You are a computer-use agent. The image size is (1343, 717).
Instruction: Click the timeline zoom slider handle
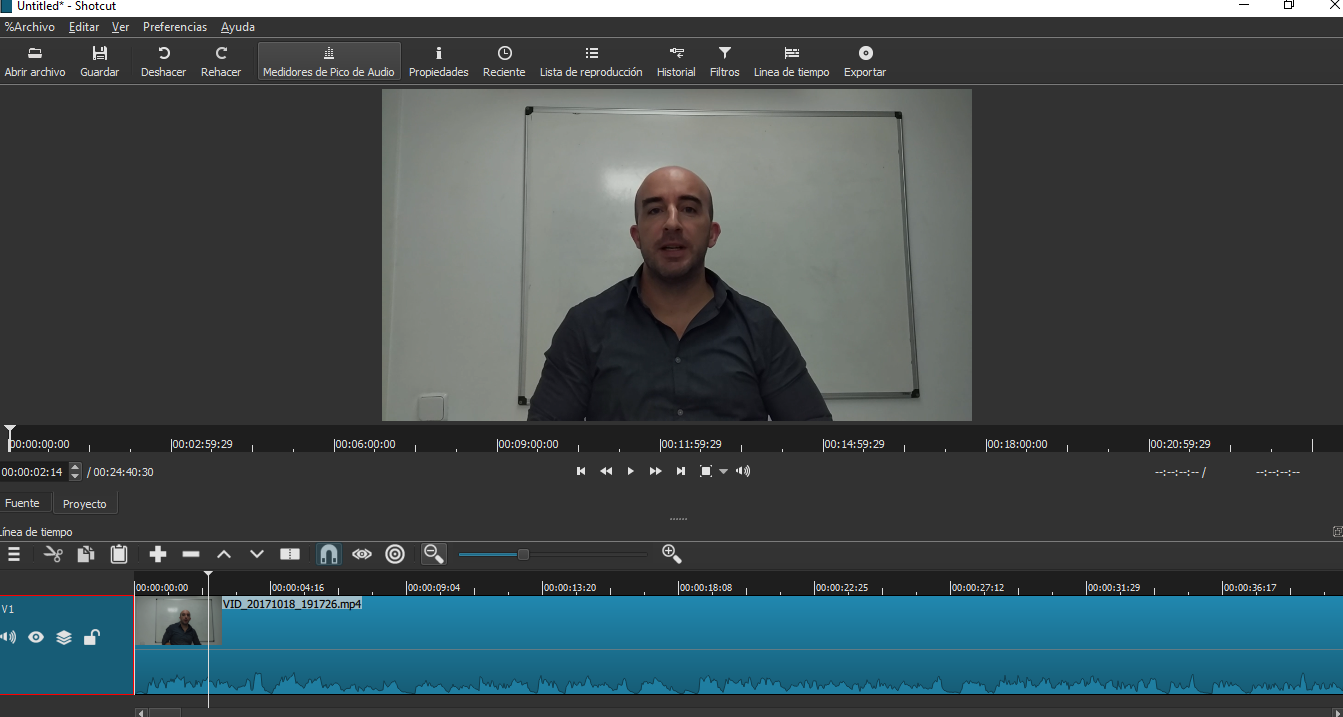[x=523, y=554]
